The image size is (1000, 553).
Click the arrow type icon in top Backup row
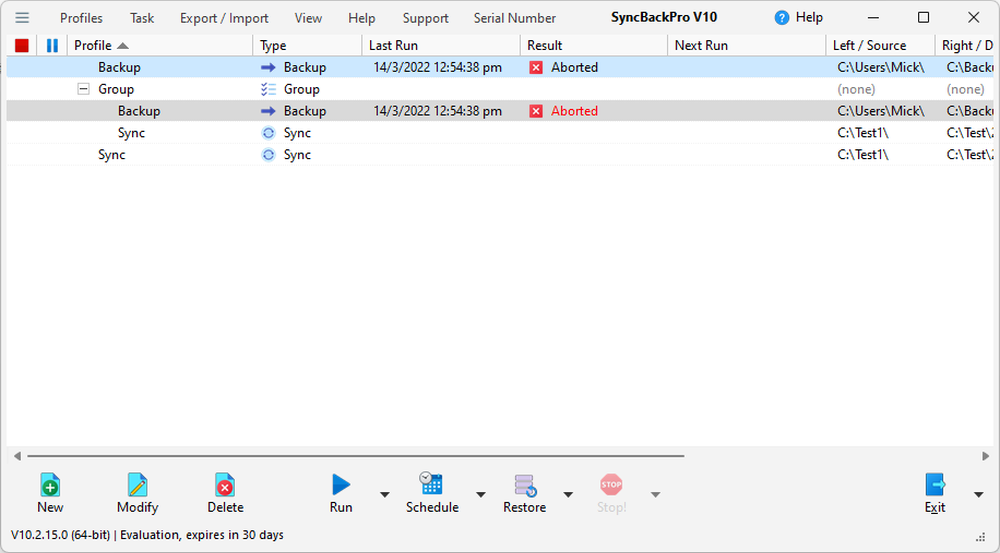pyautogui.click(x=268, y=68)
